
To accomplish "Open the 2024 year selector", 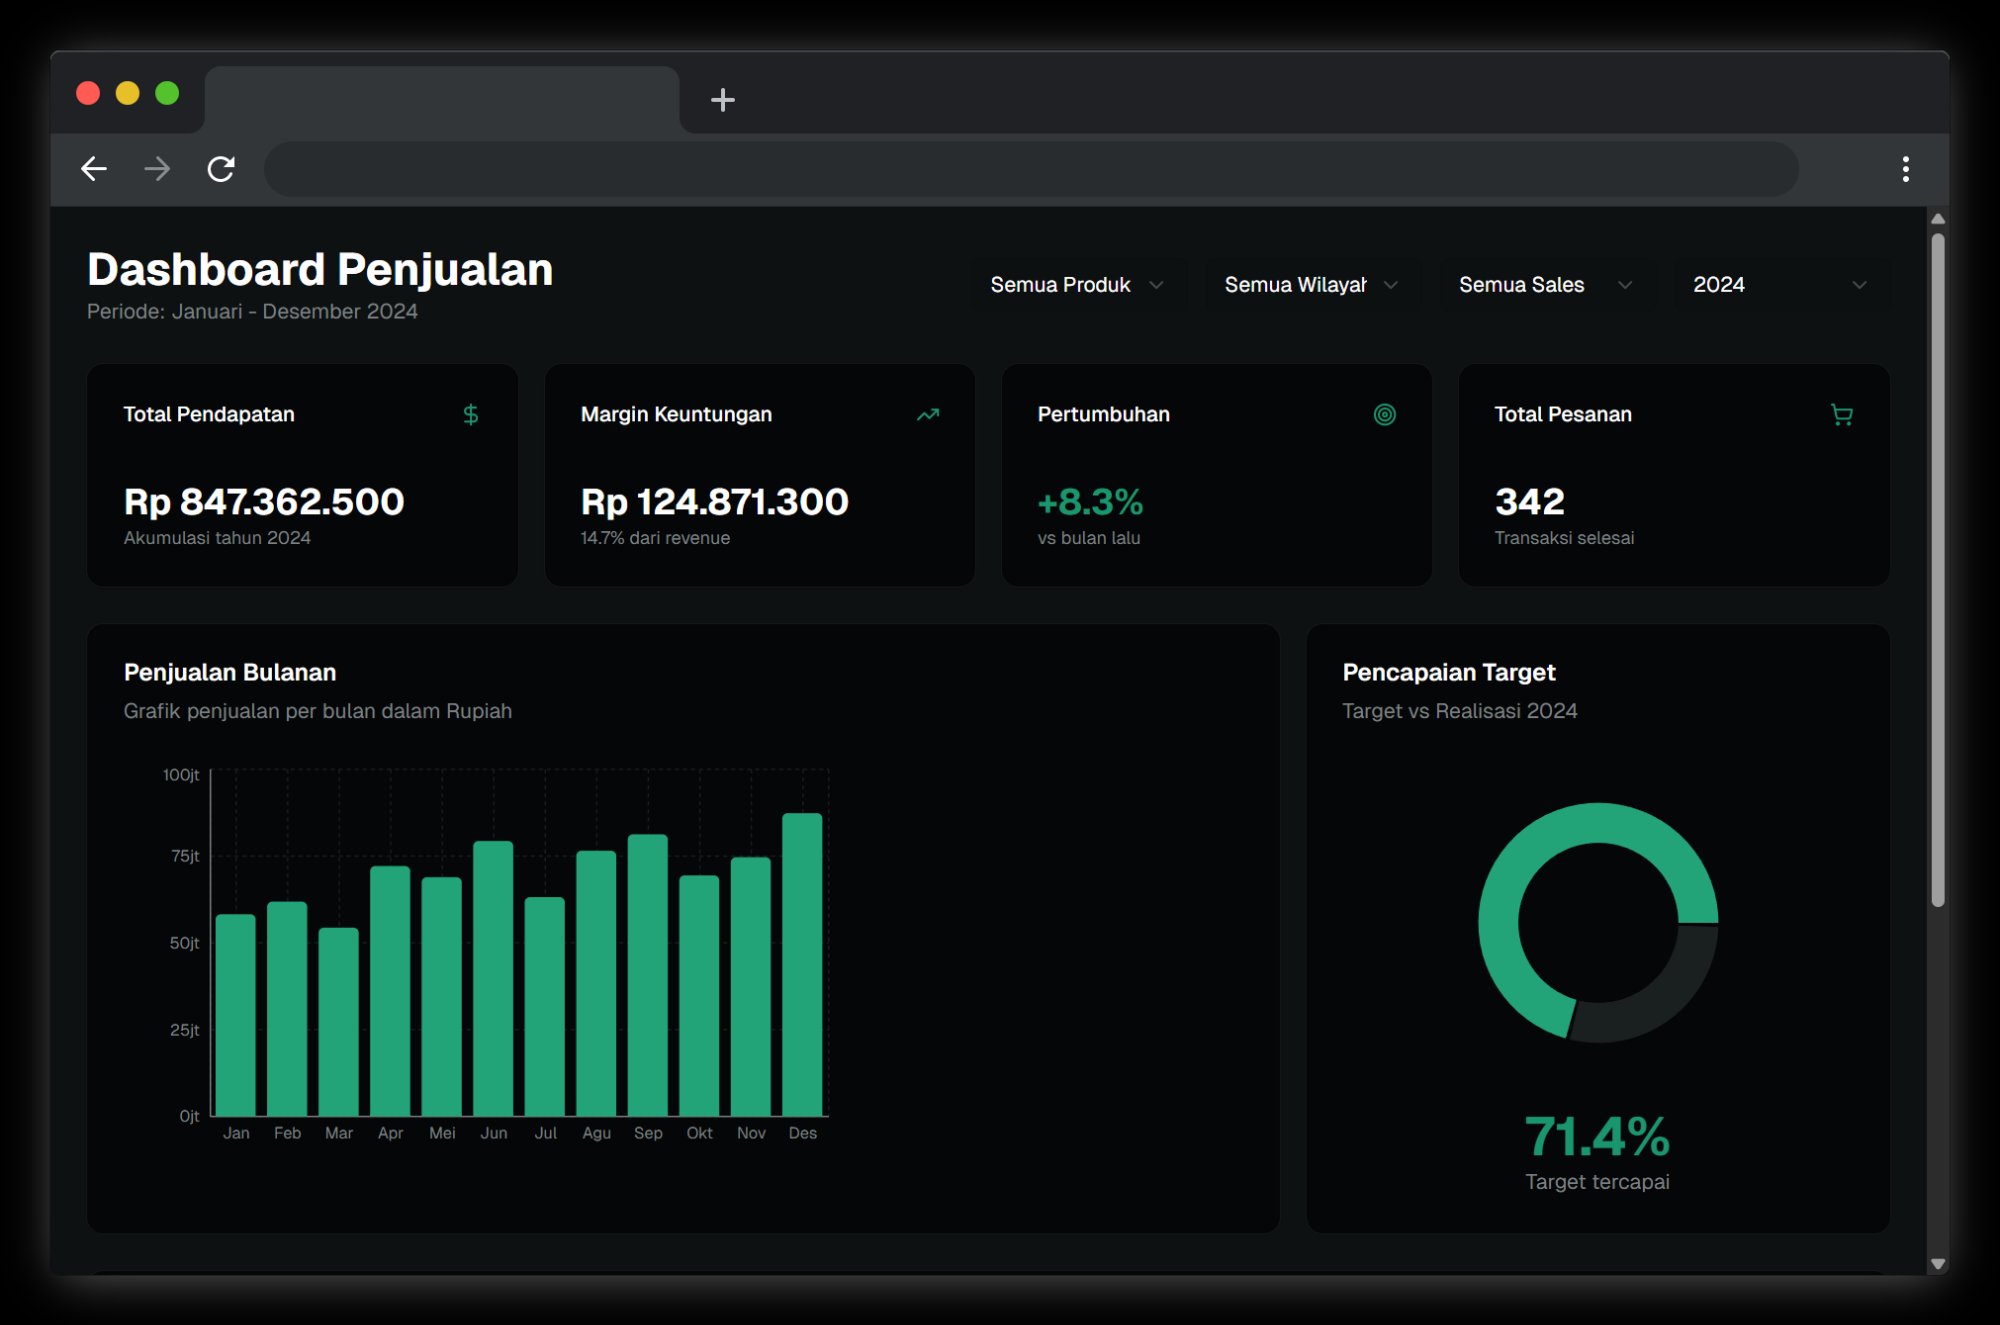I will tap(1780, 284).
